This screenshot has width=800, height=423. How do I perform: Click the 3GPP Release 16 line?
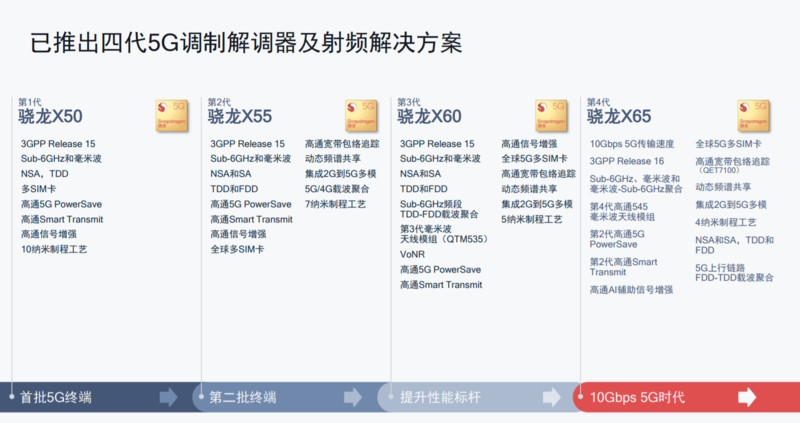tap(627, 161)
